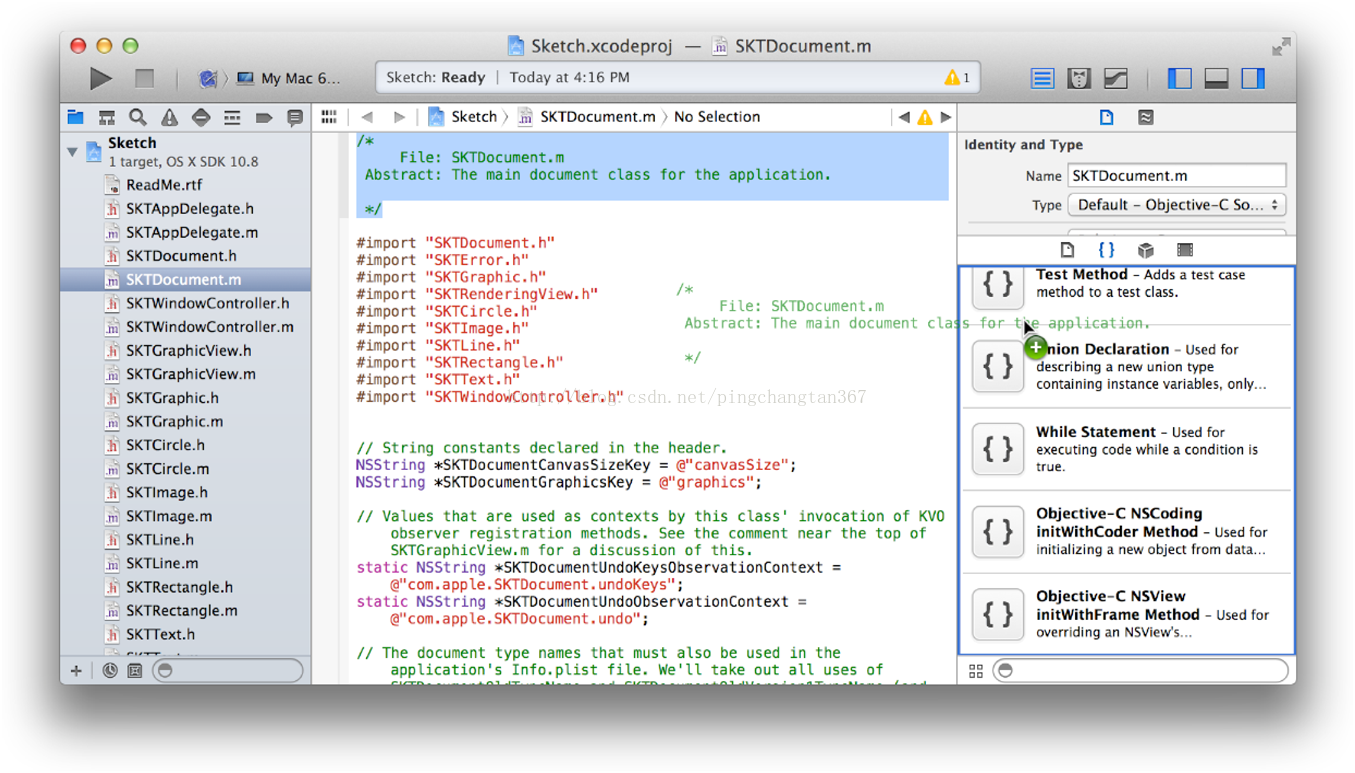Stop the running scheme

click(x=145, y=77)
